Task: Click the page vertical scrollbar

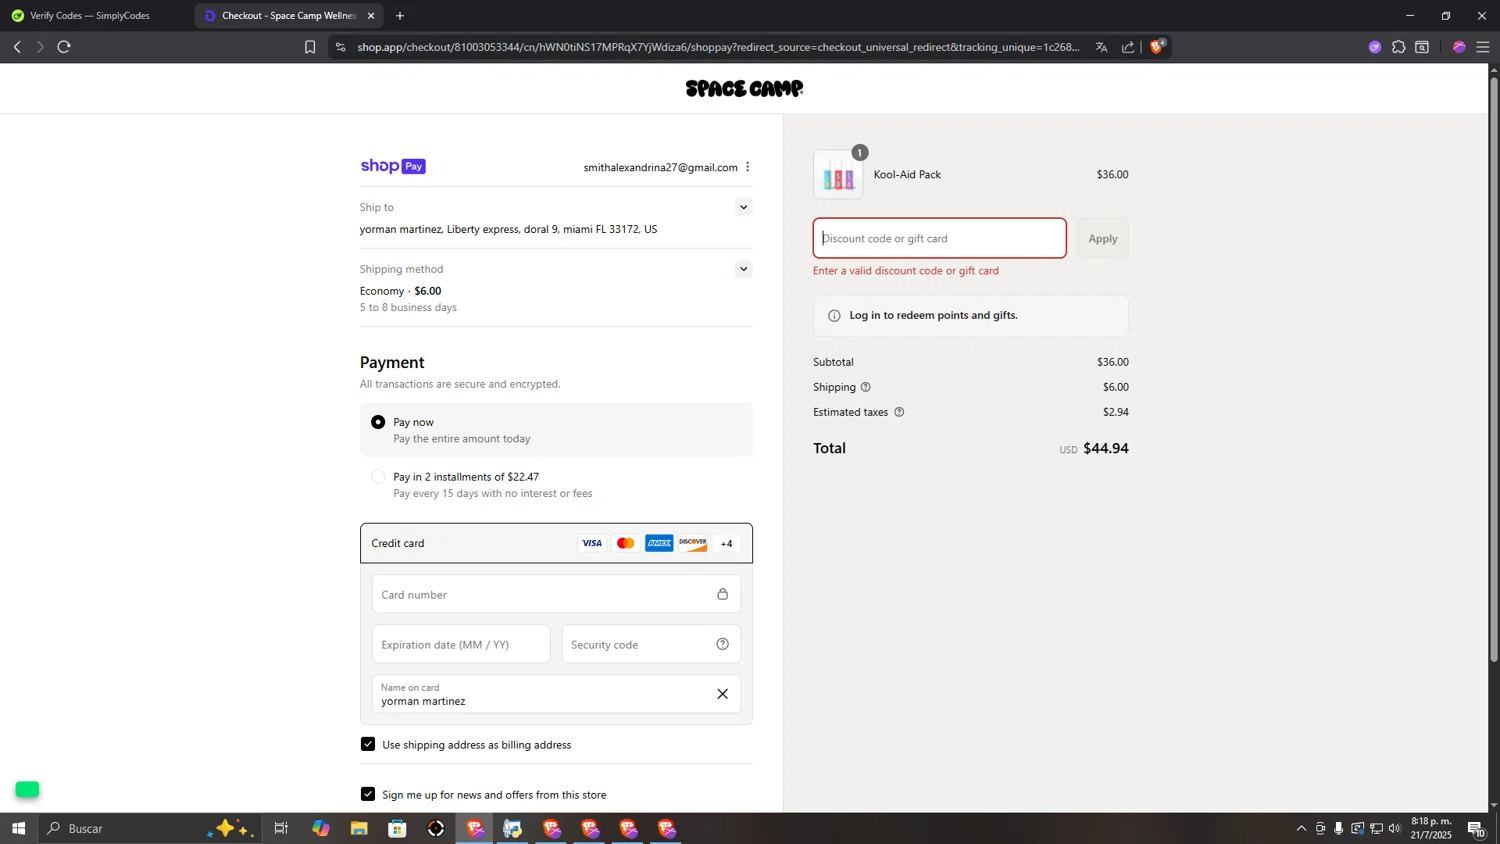Action: [x=1494, y=370]
